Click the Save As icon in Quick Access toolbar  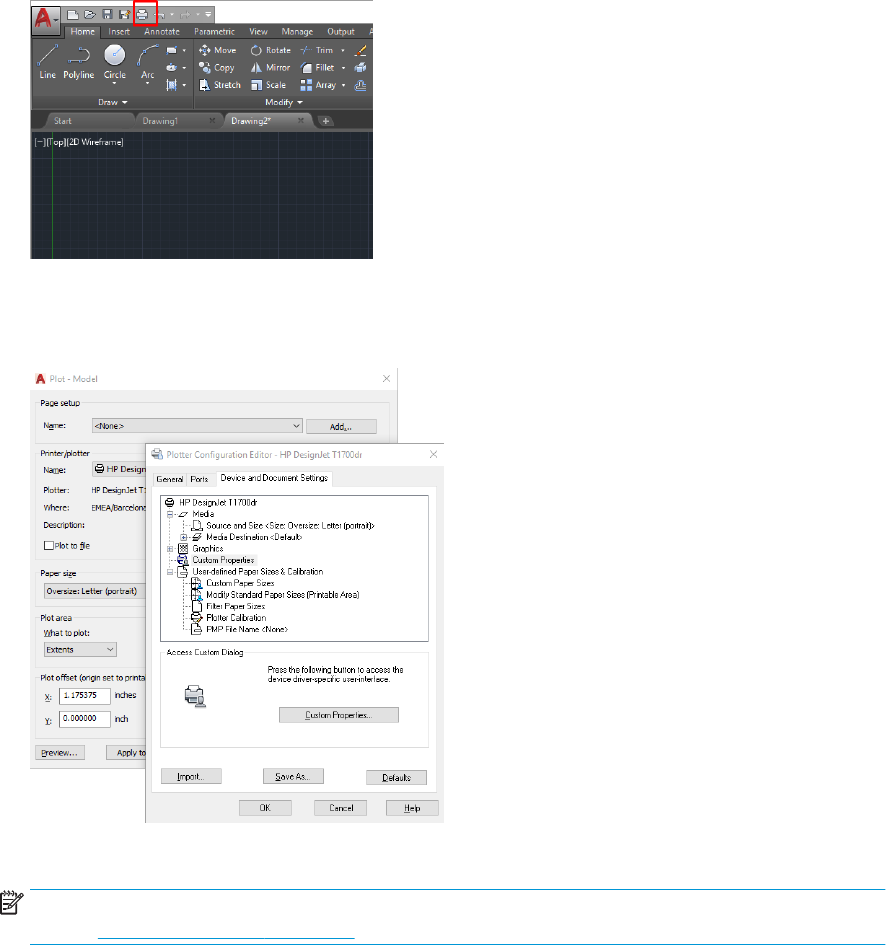pos(124,14)
